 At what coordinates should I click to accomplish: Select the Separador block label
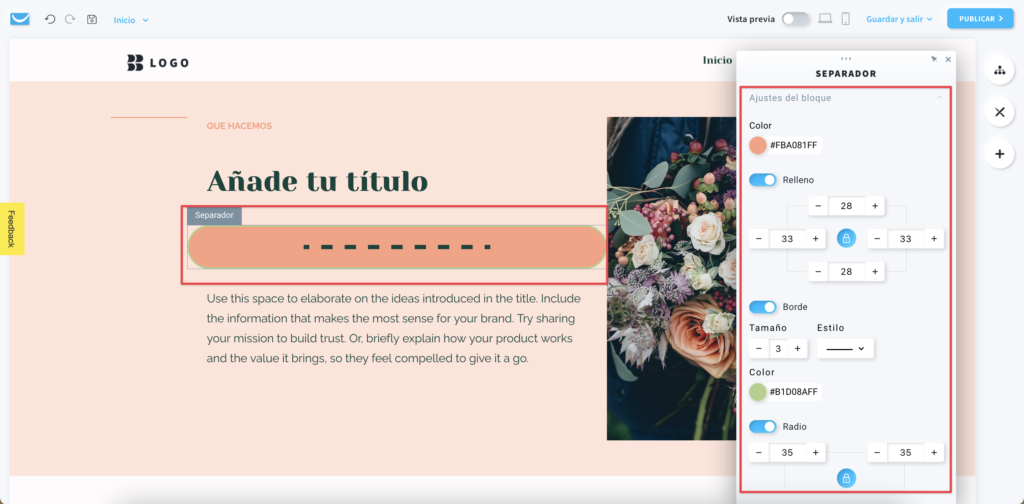click(214, 215)
